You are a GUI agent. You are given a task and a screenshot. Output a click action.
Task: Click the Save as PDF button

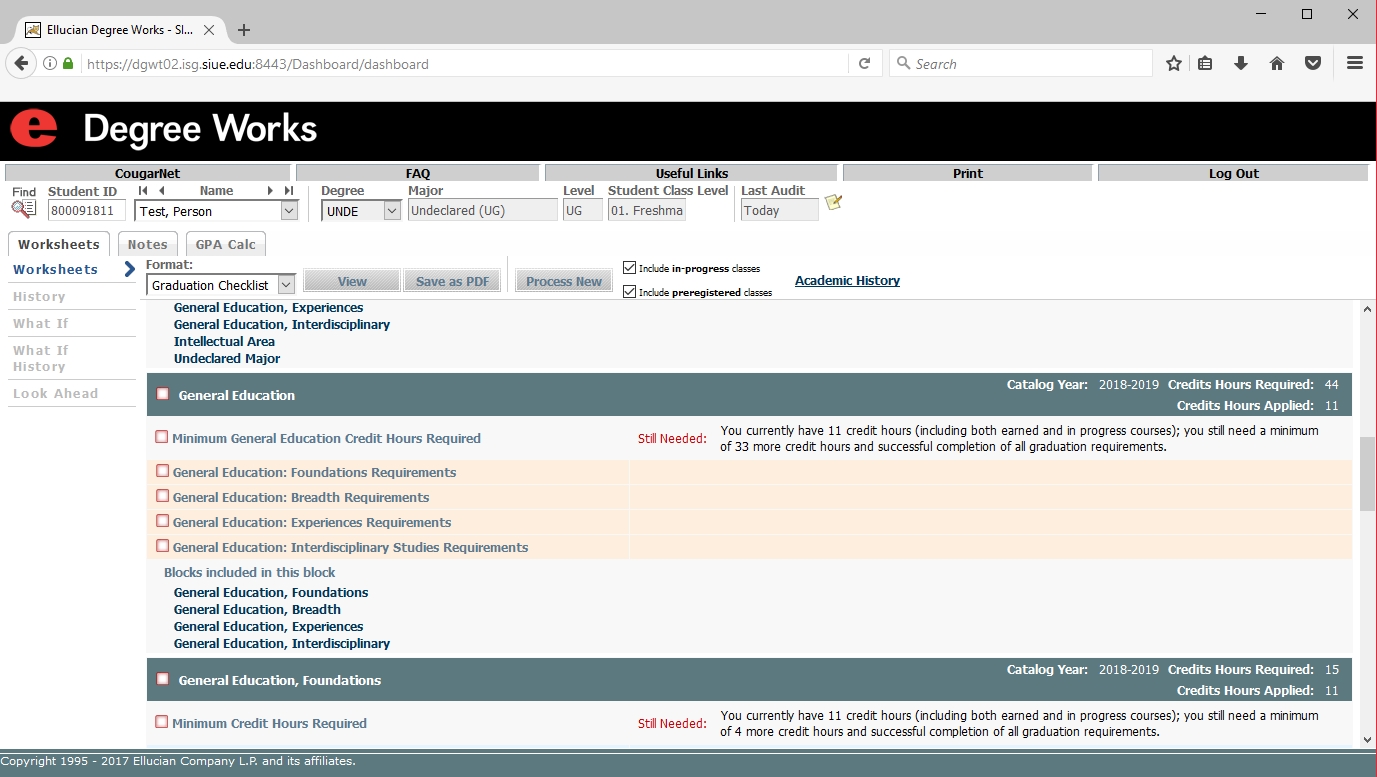point(452,281)
